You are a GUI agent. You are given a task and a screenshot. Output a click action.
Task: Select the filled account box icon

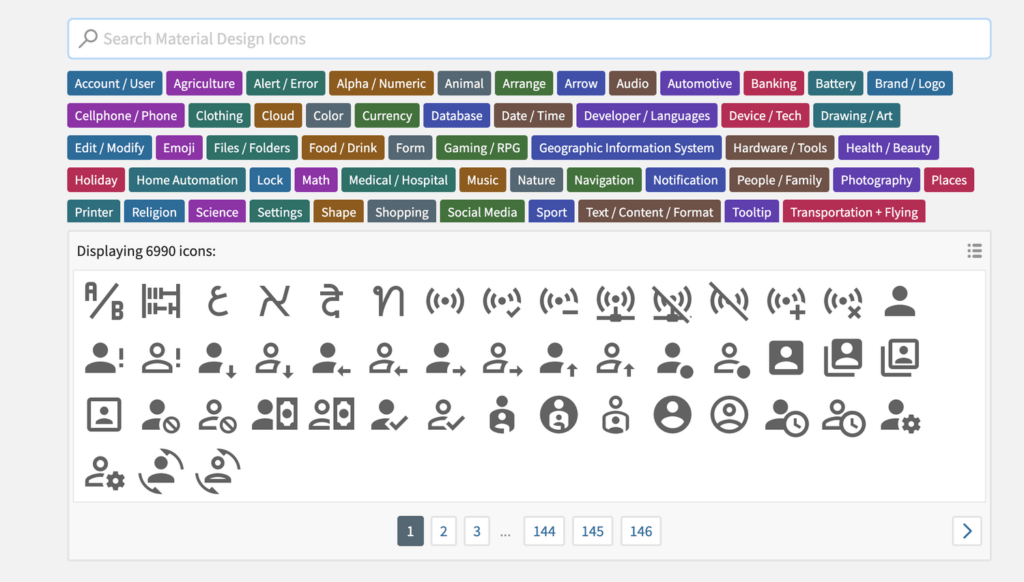786,358
